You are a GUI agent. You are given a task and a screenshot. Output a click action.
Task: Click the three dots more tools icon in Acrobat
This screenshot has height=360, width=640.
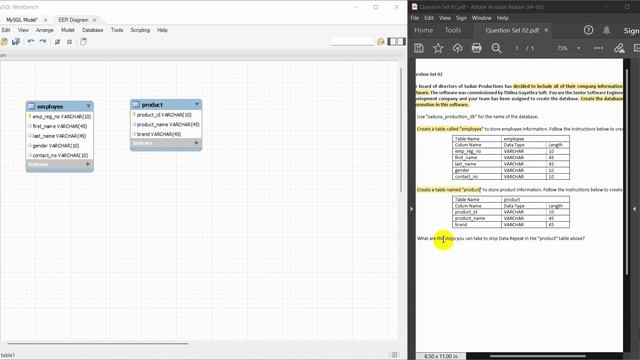tap(598, 48)
